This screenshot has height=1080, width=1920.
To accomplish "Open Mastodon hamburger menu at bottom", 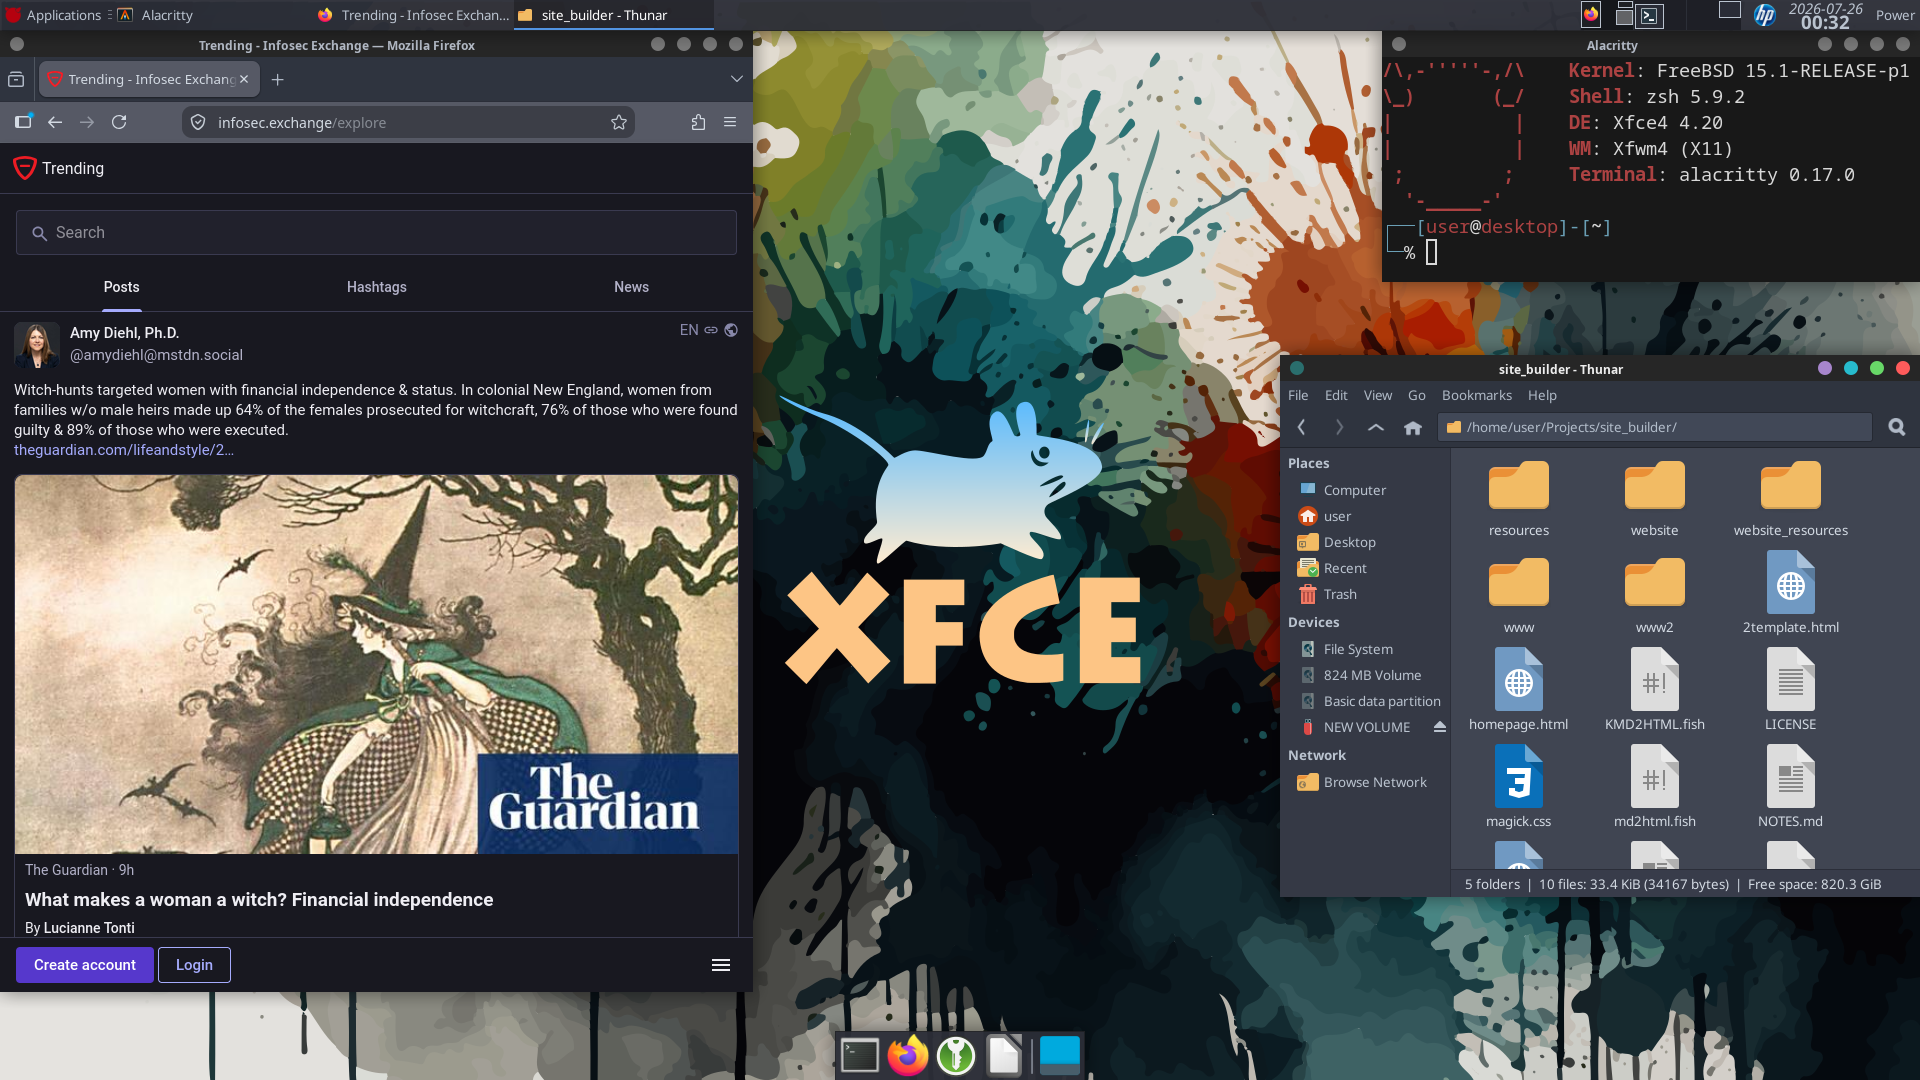I will [x=721, y=965].
